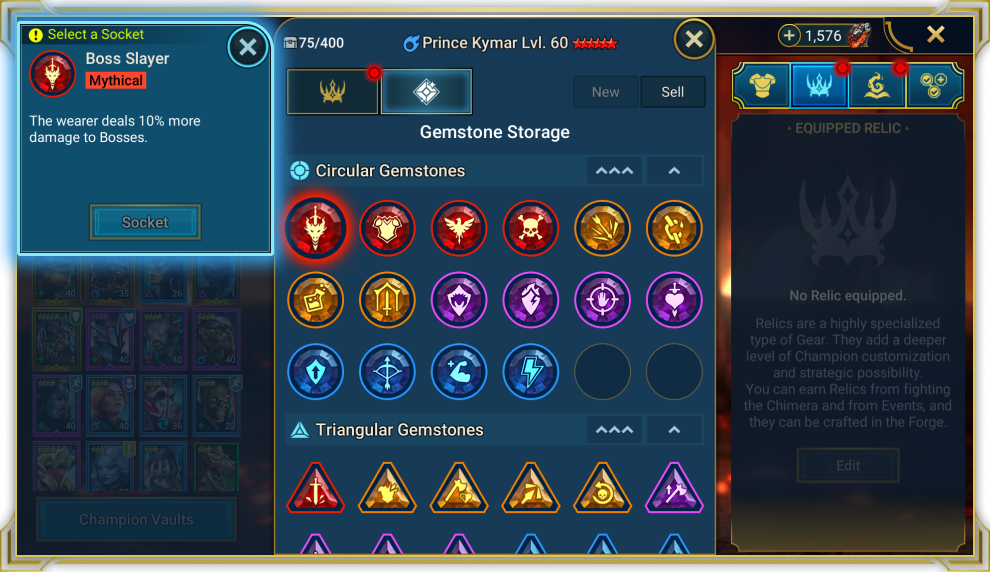Collapse the Triangular Gemstones section
Viewport: 990px width, 572px height.
674,430
